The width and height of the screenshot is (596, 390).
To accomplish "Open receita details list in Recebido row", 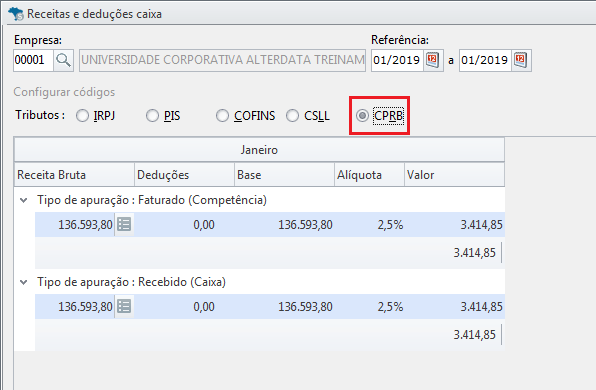I will pyautogui.click(x=124, y=306).
